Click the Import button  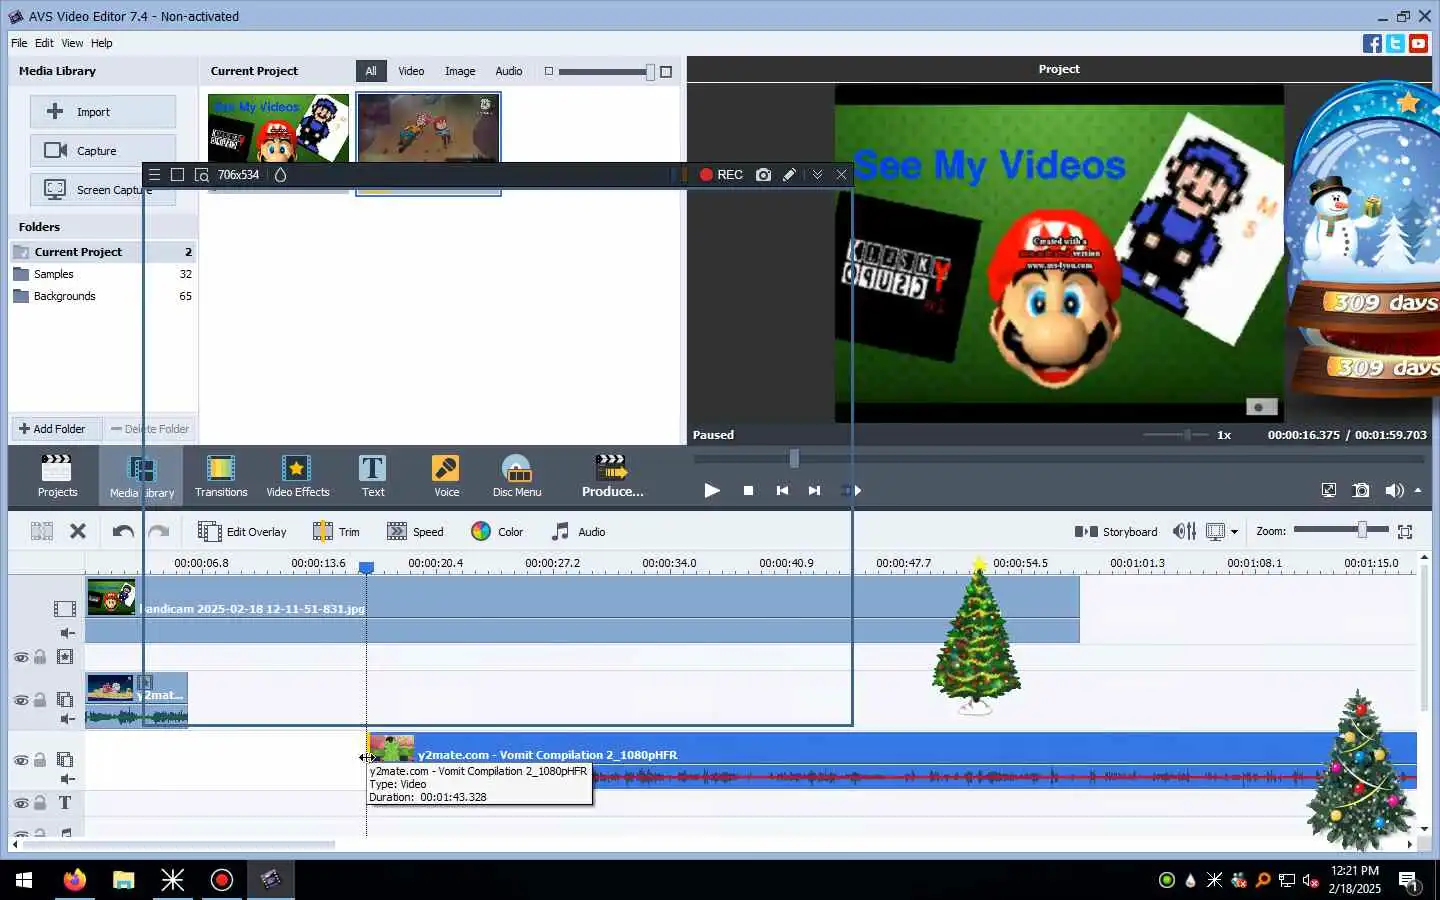pyautogui.click(x=103, y=112)
